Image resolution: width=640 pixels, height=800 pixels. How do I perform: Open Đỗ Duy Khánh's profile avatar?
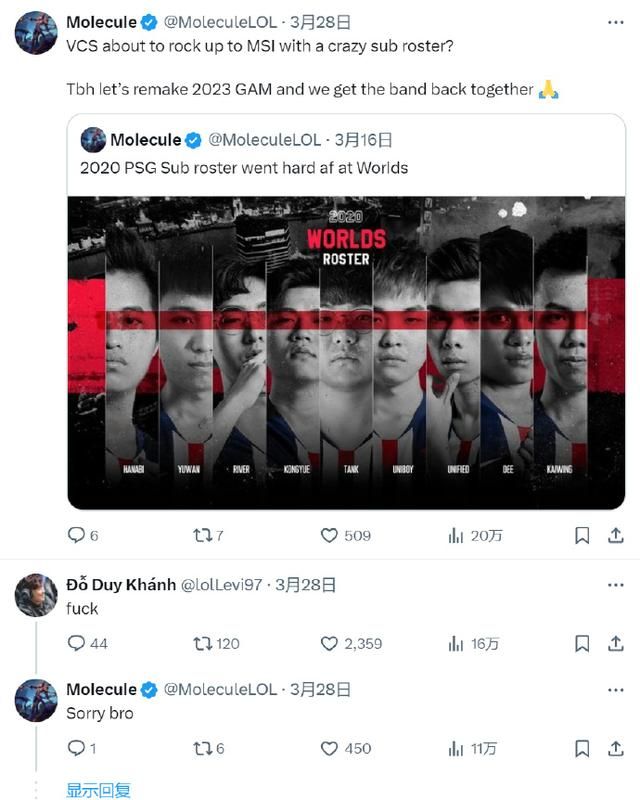(35, 595)
